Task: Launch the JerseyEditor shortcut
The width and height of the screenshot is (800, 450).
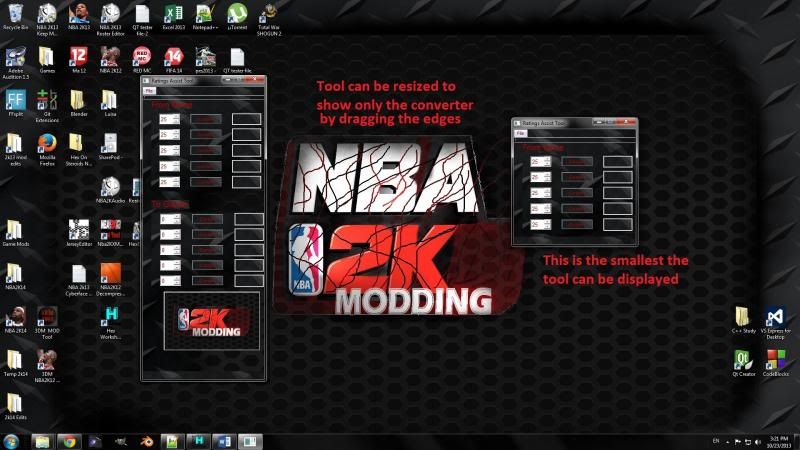Action: click(x=79, y=233)
